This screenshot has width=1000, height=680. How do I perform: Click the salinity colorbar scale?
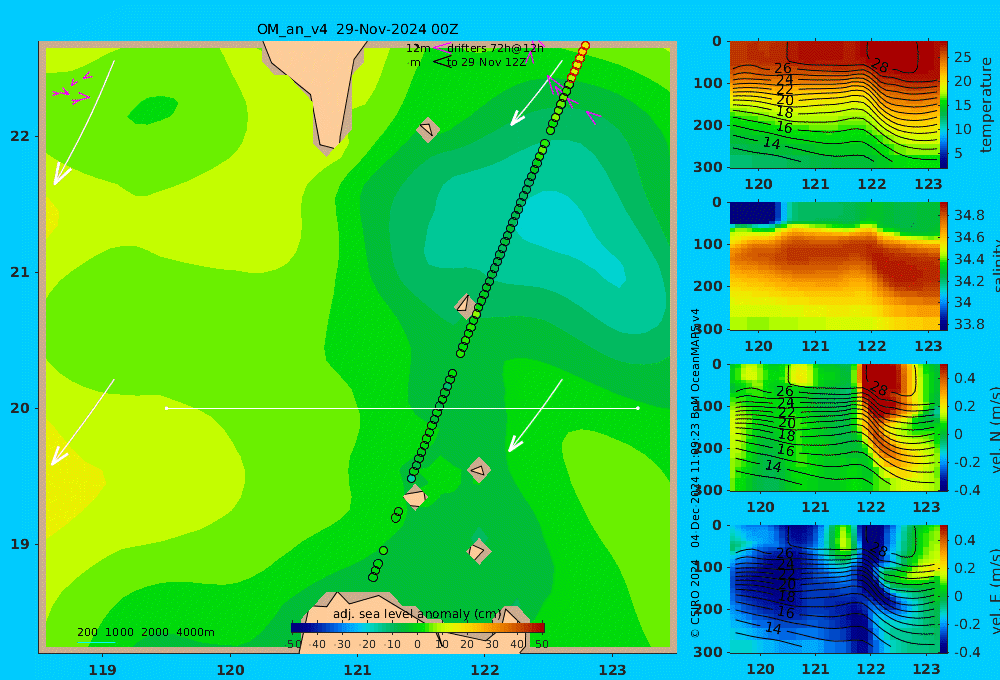[944, 266]
